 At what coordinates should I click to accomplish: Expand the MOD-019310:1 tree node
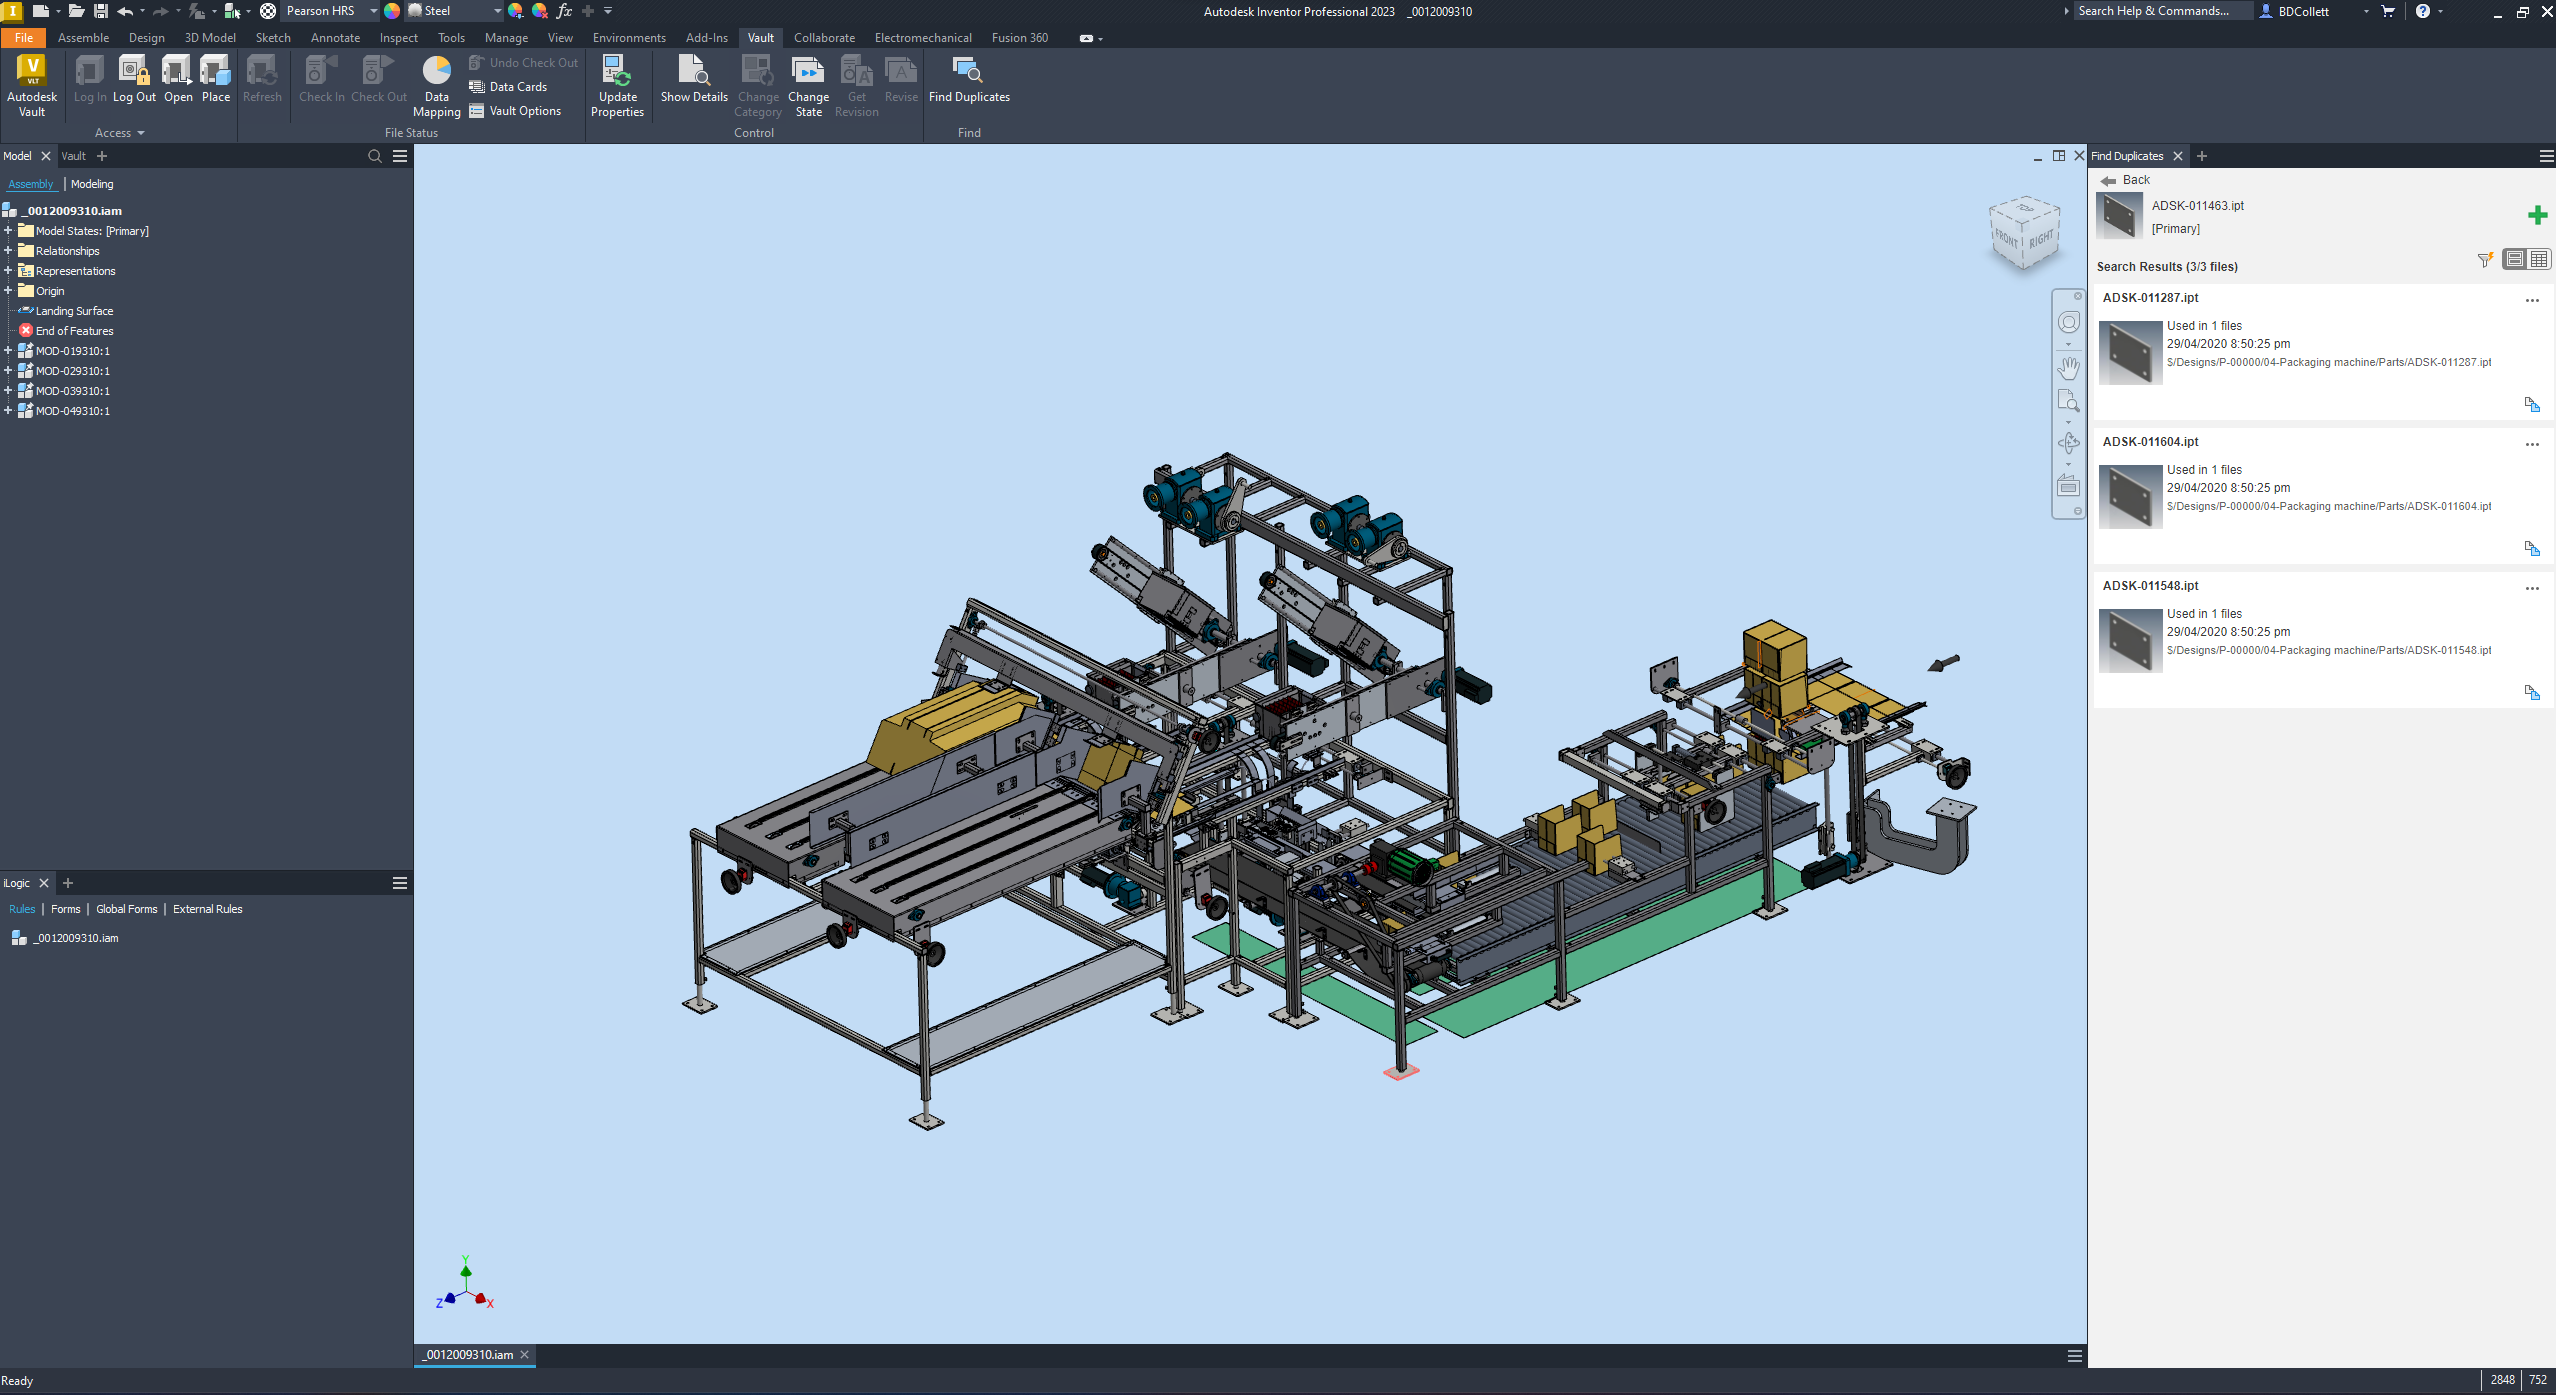[x=8, y=351]
